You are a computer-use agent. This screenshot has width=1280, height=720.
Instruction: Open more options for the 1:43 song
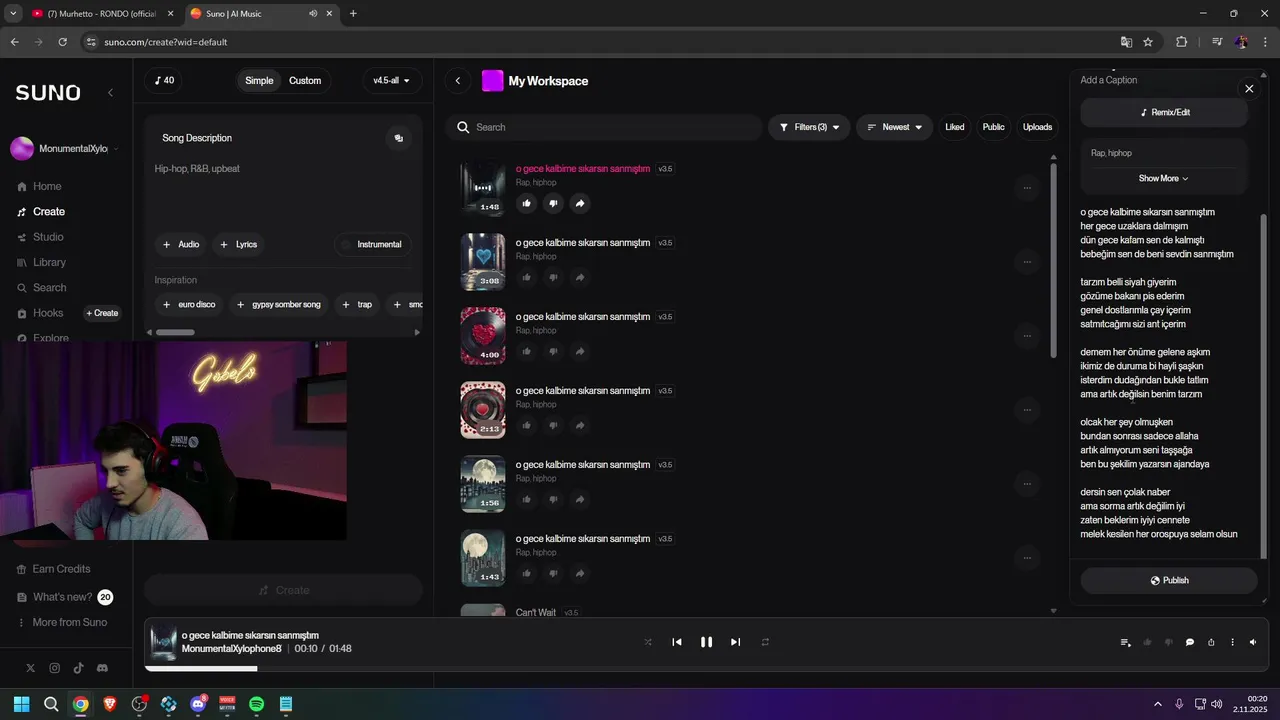(x=1027, y=558)
